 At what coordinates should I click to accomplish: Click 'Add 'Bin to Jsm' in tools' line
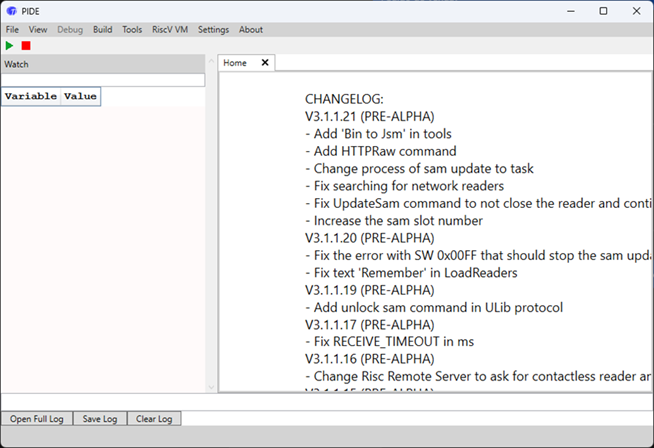click(378, 134)
